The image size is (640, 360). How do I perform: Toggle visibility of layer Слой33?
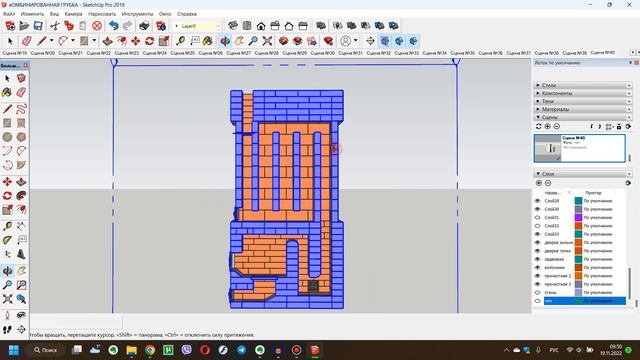click(538, 234)
